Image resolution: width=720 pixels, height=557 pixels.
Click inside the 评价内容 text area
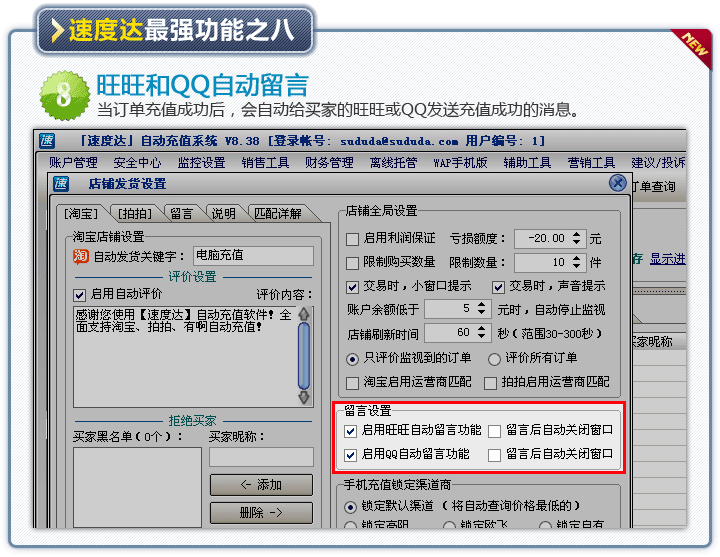coord(185,357)
